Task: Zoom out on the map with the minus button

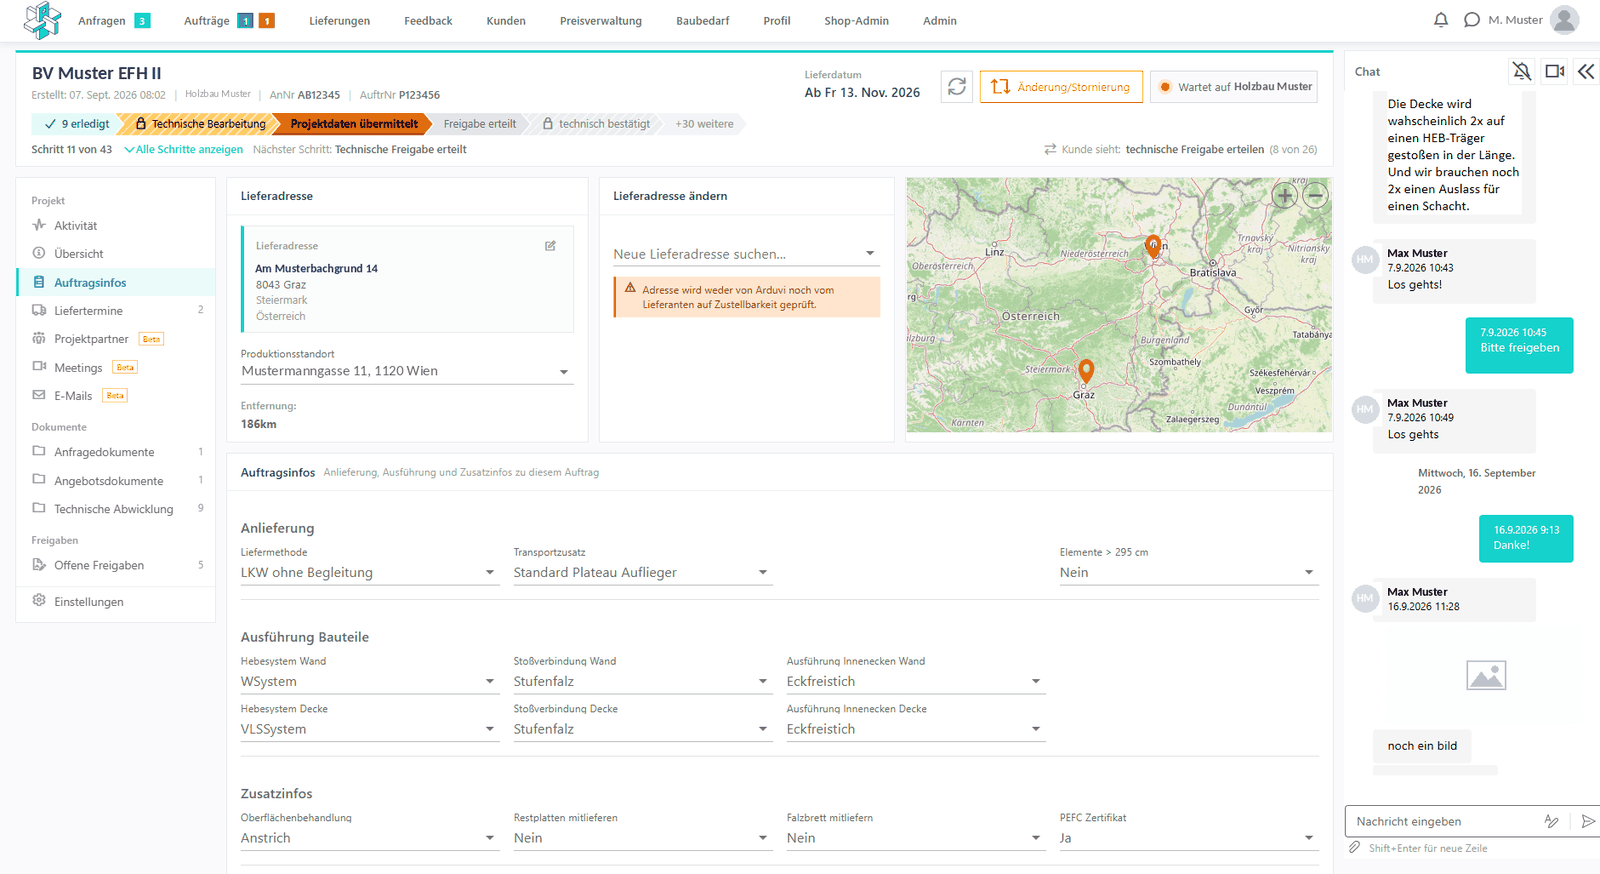Action: [1316, 196]
